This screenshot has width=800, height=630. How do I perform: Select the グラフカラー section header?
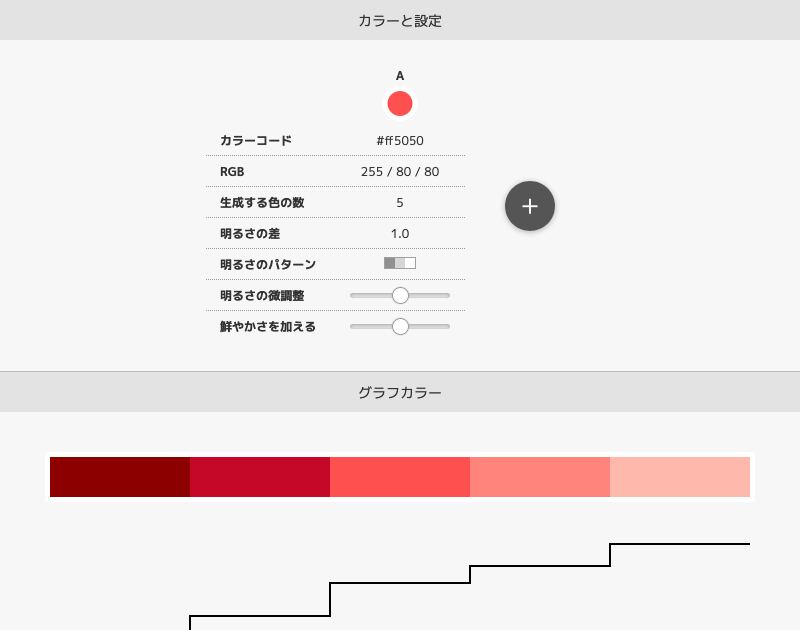point(400,392)
